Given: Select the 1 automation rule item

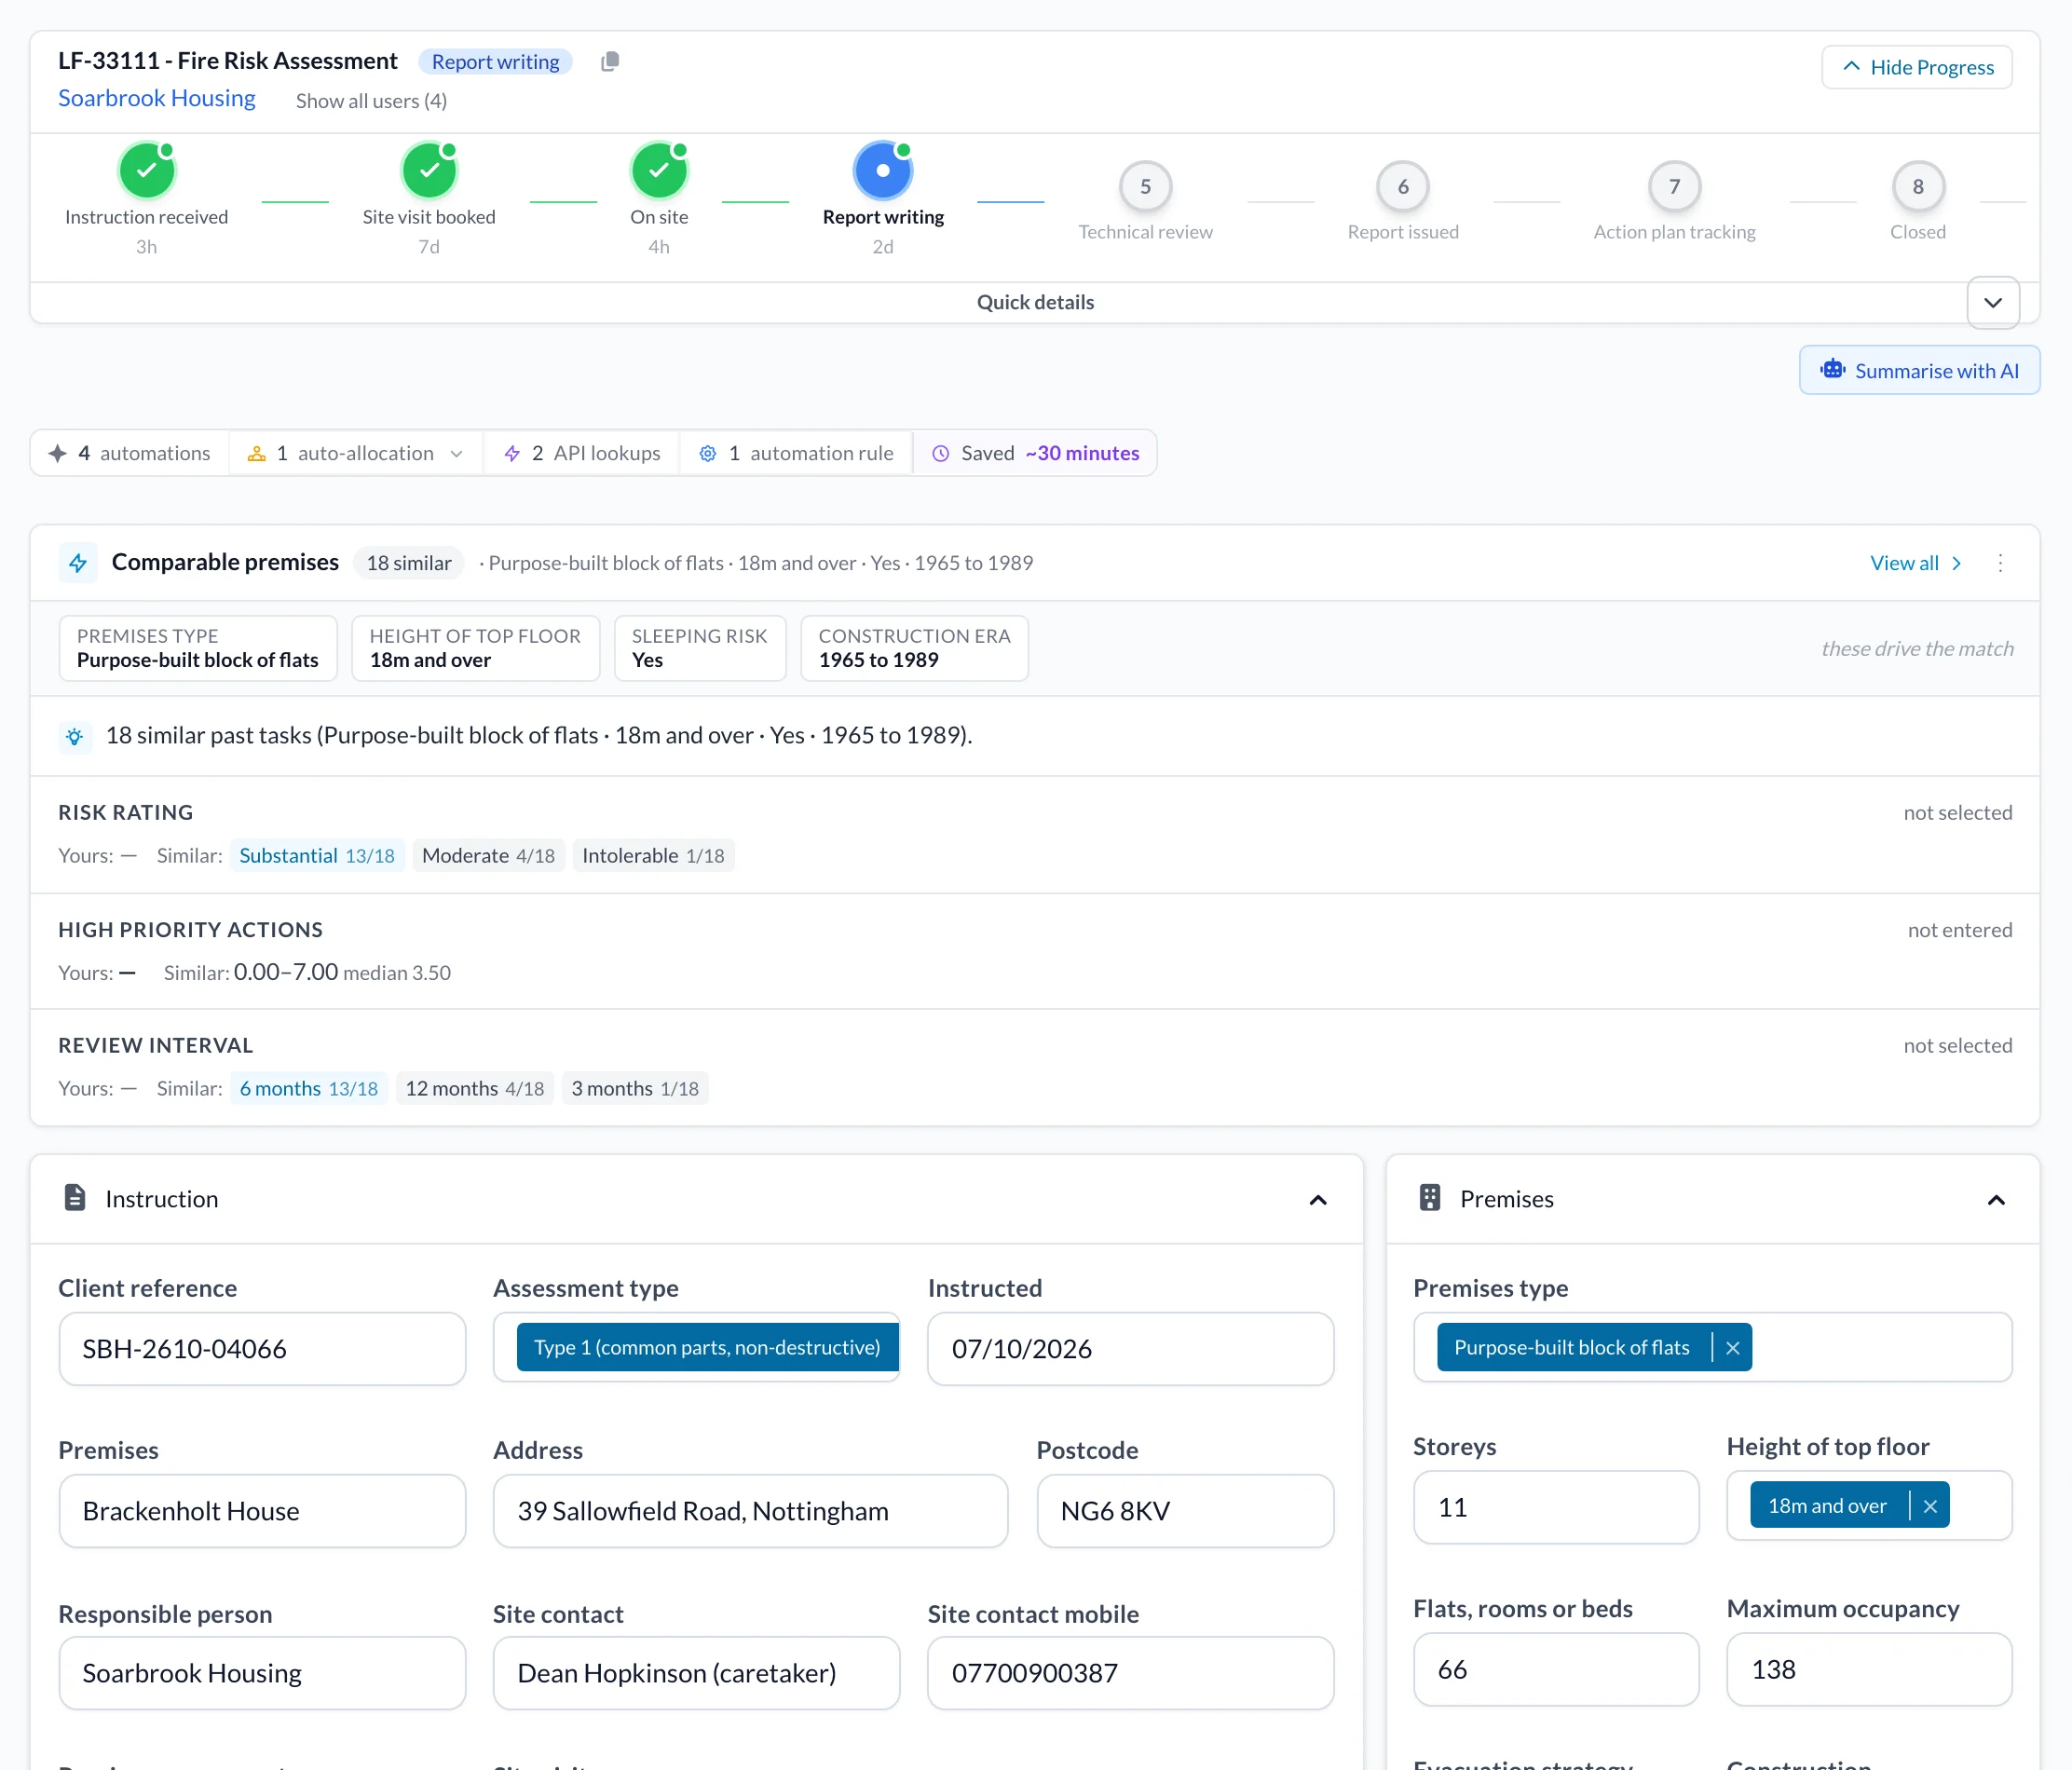Looking at the screenshot, I should (x=796, y=453).
